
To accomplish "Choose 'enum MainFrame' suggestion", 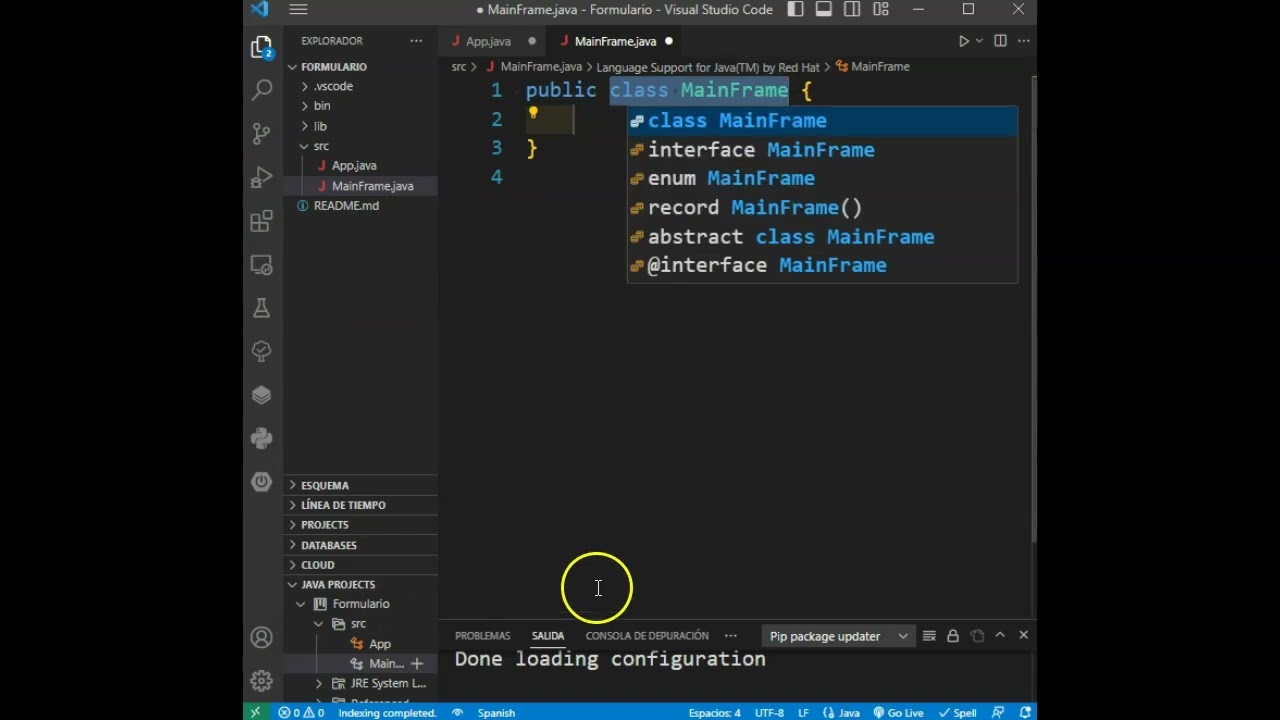I will click(x=822, y=178).
